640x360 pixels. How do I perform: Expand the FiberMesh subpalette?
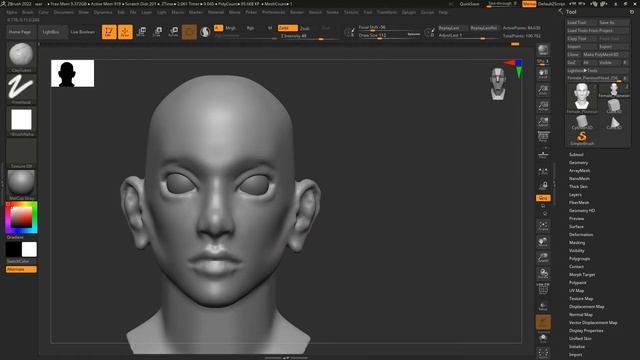(x=579, y=203)
